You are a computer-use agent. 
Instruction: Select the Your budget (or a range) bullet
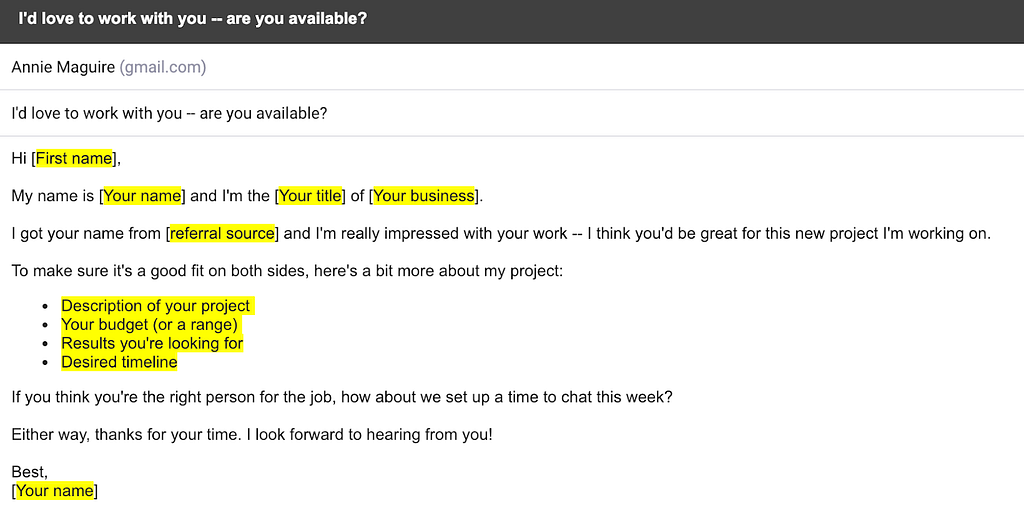coord(150,325)
